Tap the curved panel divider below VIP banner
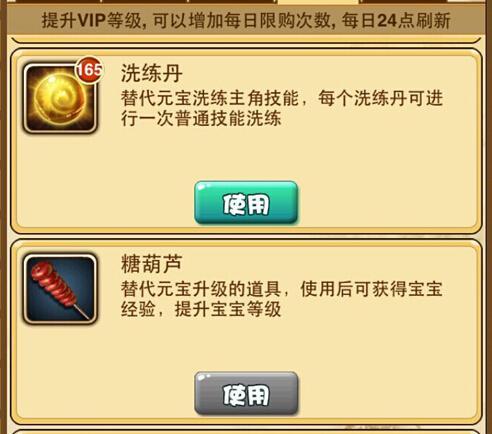 pyautogui.click(x=246, y=41)
